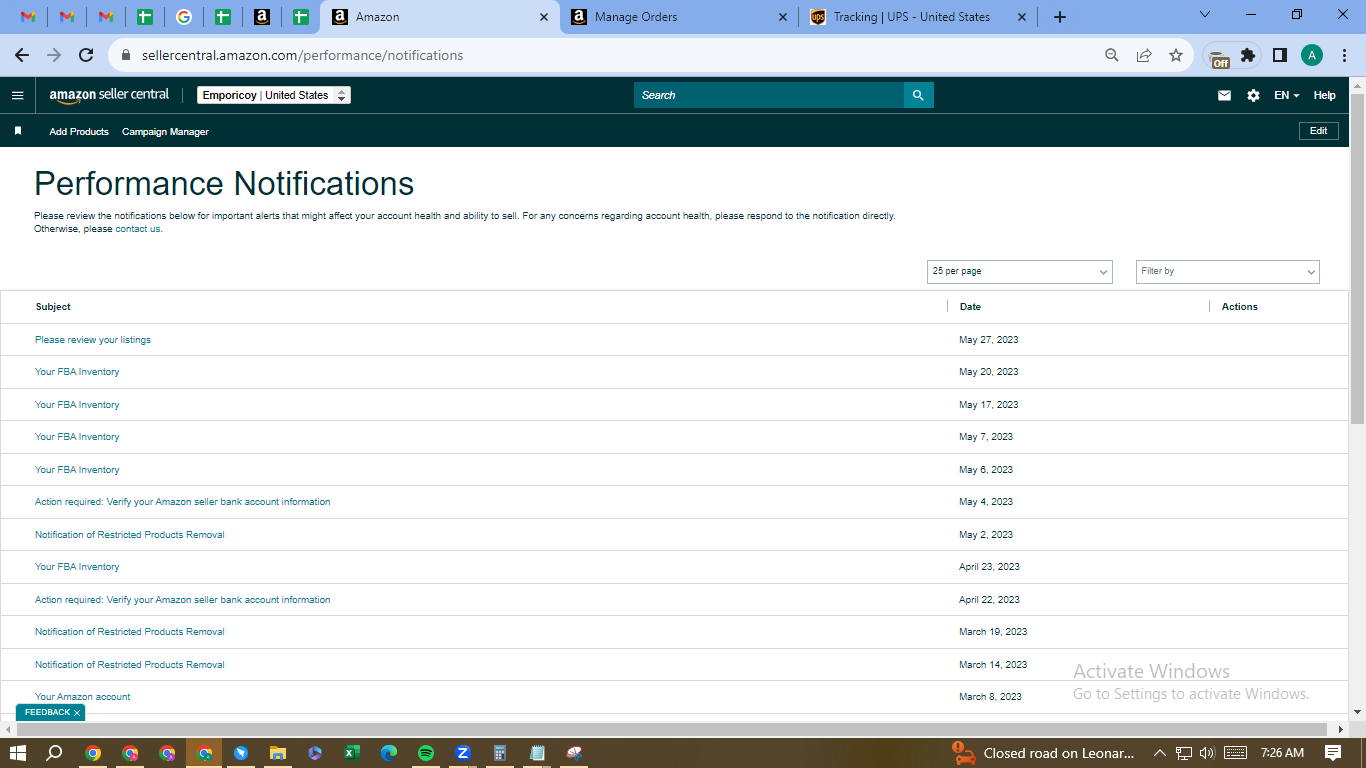
Task: Open the Chrome side panel
Action: click(1279, 55)
